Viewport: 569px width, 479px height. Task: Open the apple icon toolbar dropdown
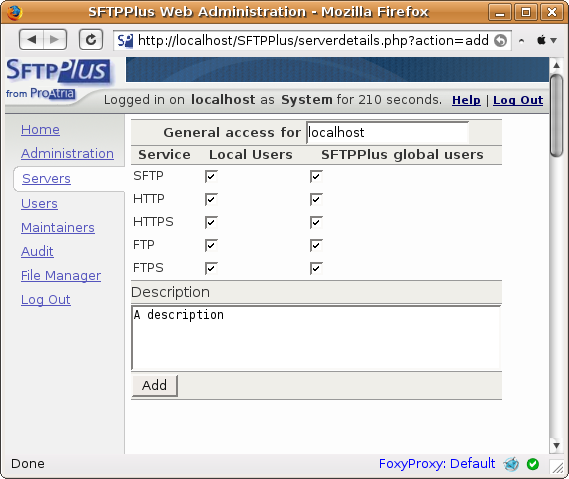pyautogui.click(x=547, y=40)
